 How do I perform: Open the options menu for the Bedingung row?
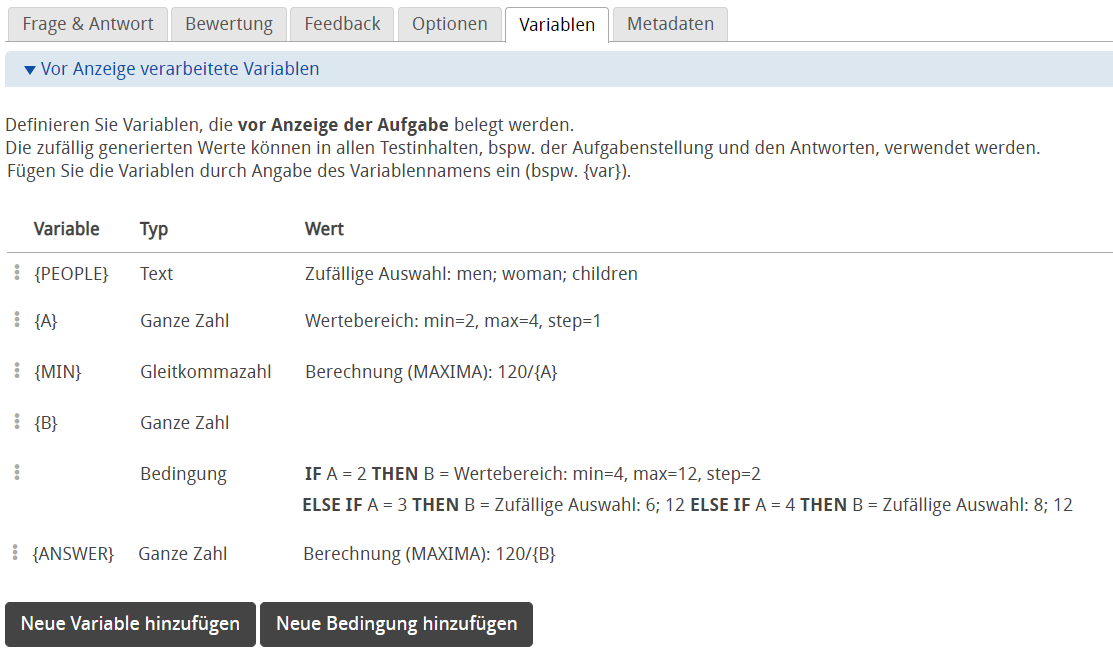[x=17, y=471]
